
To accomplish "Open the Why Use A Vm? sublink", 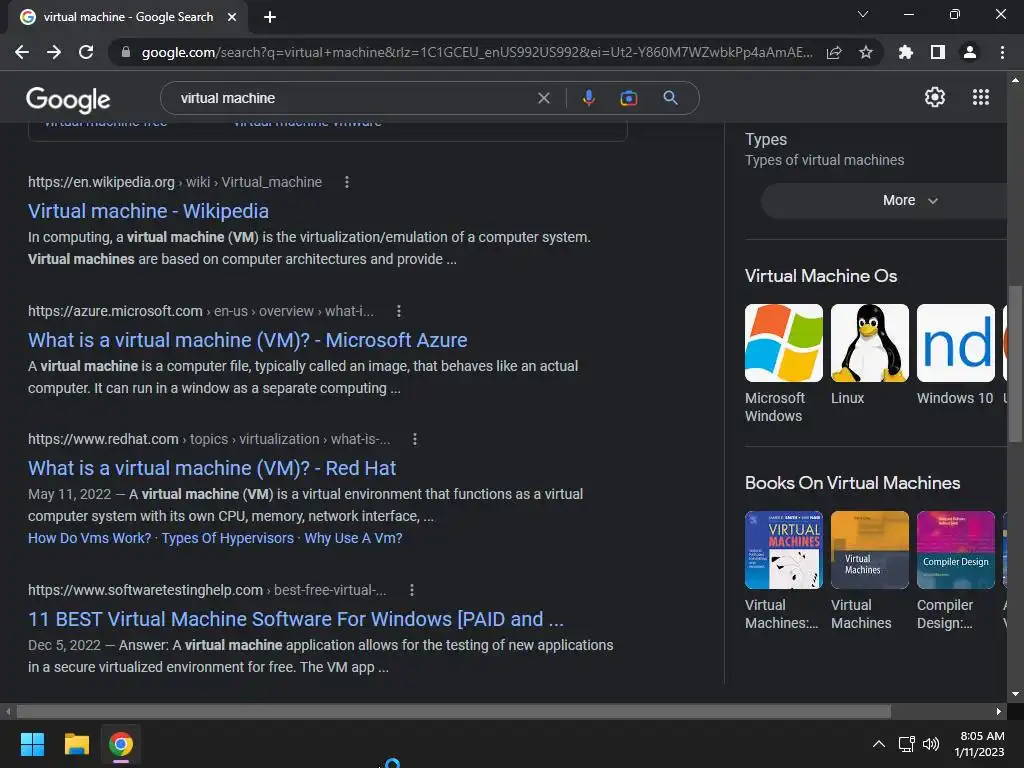I will (353, 538).
